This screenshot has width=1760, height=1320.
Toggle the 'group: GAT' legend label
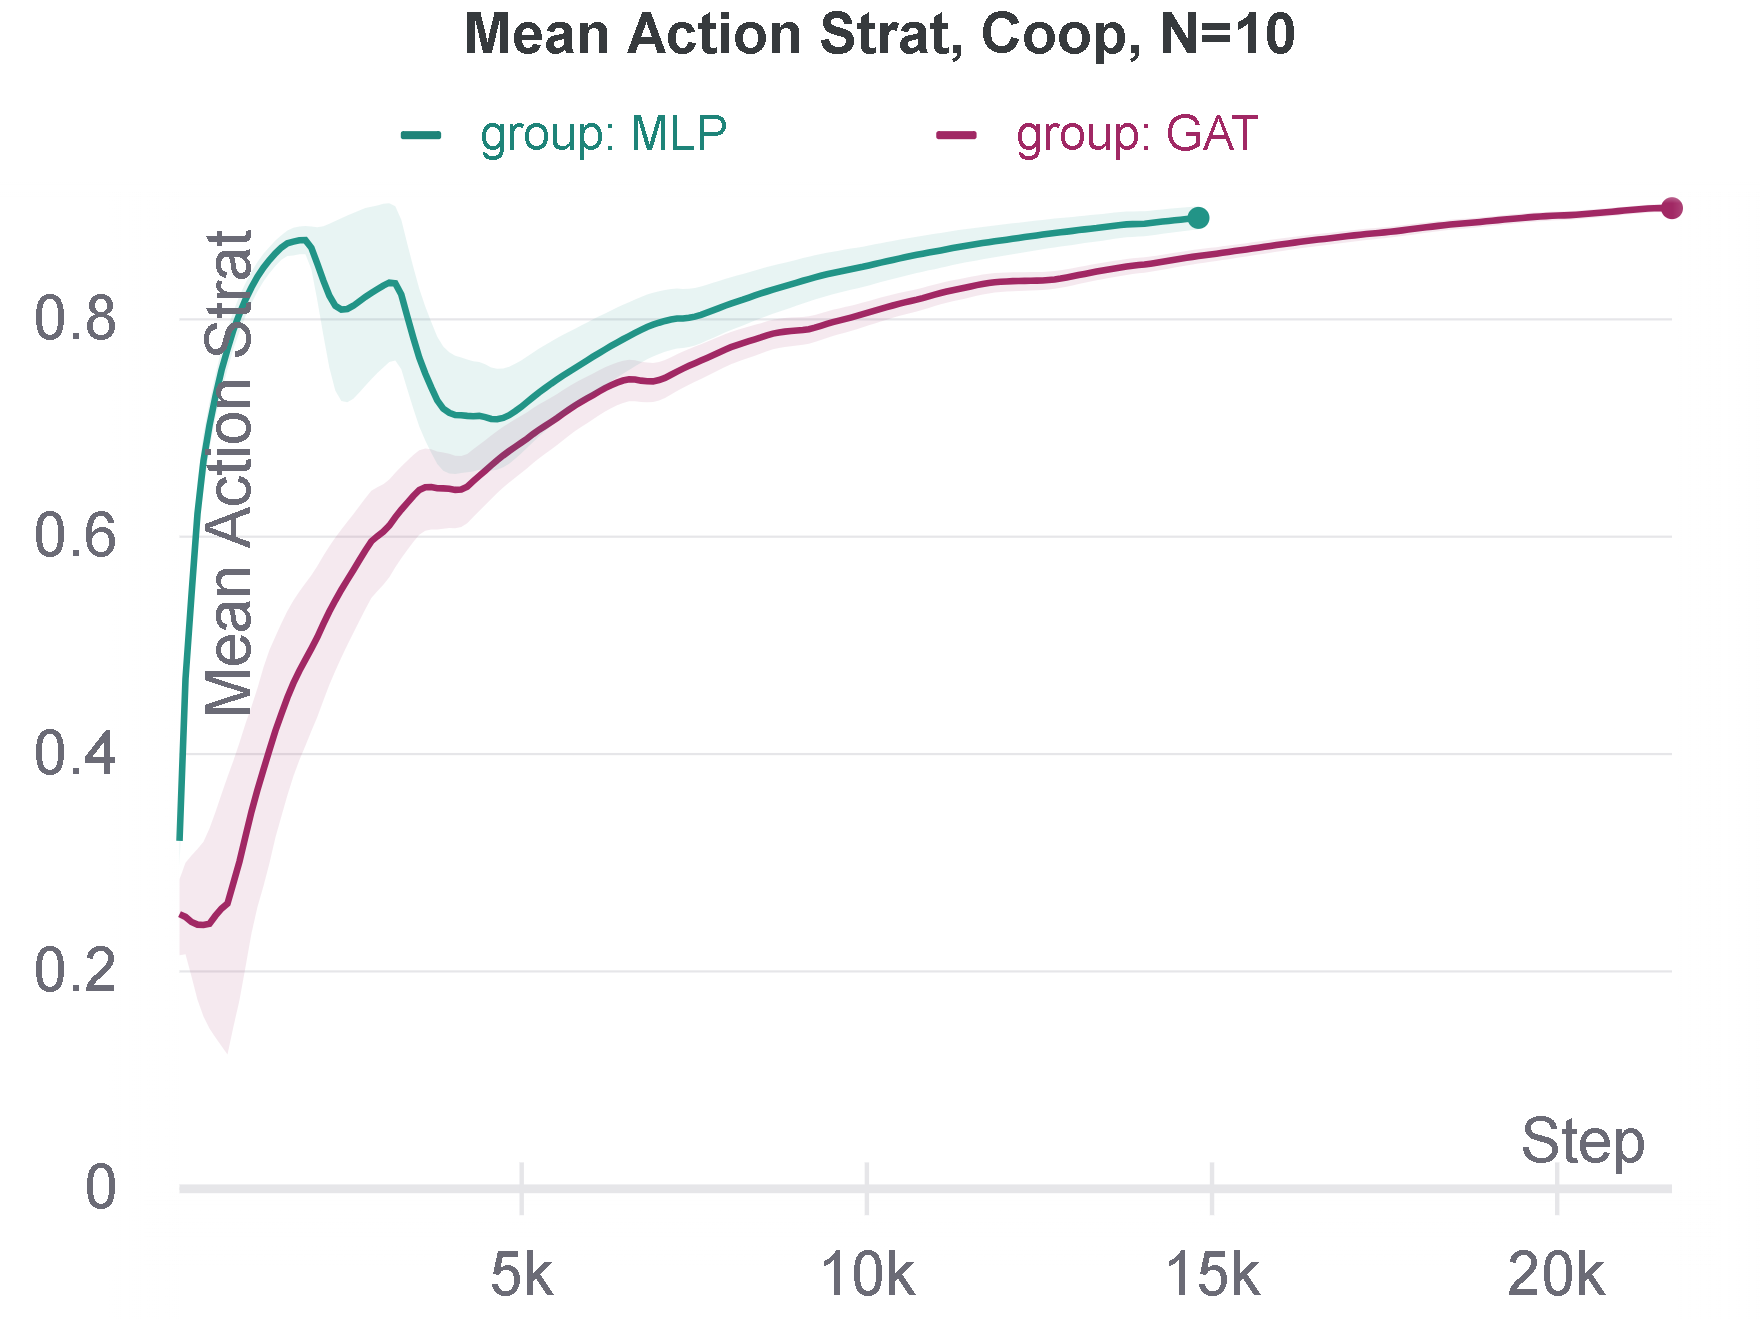1136,134
